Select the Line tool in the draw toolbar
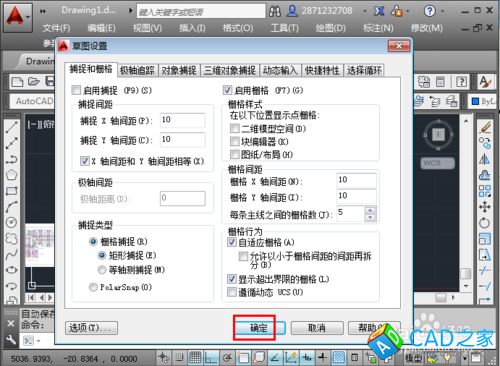 tap(12, 127)
